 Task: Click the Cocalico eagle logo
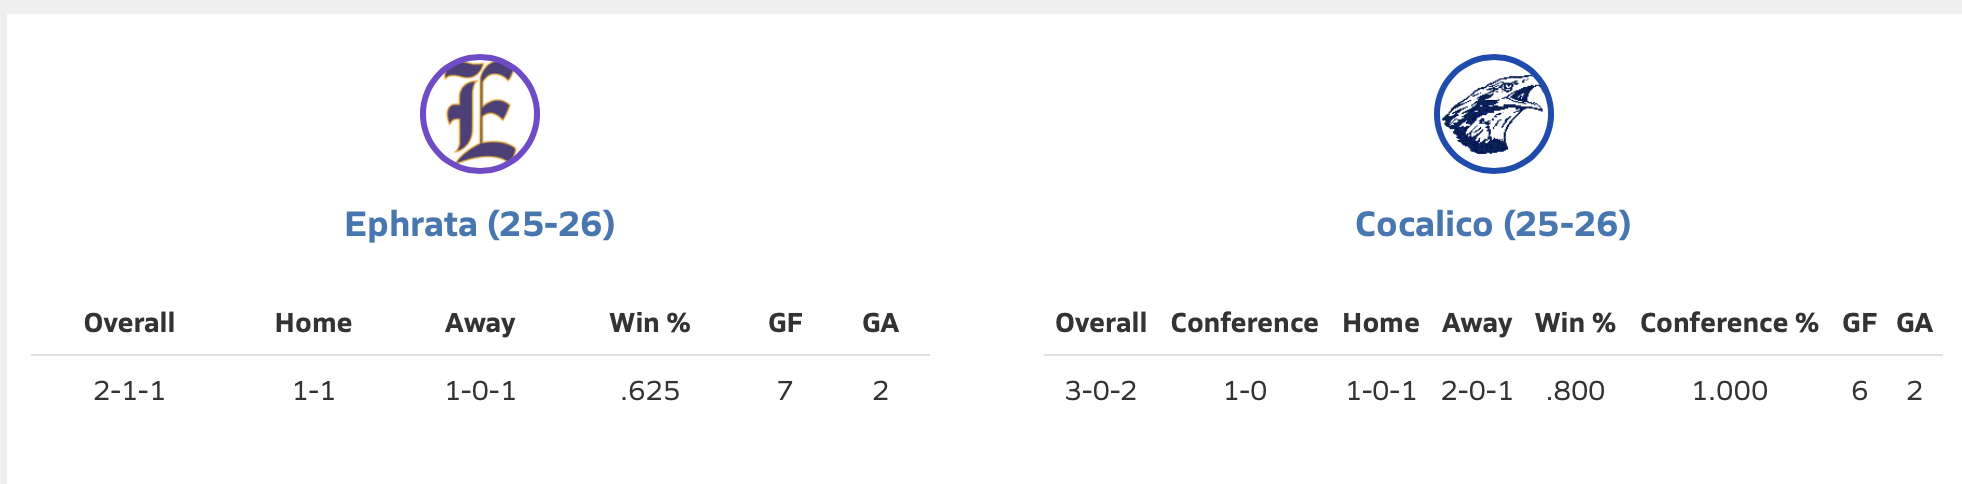pos(1493,114)
